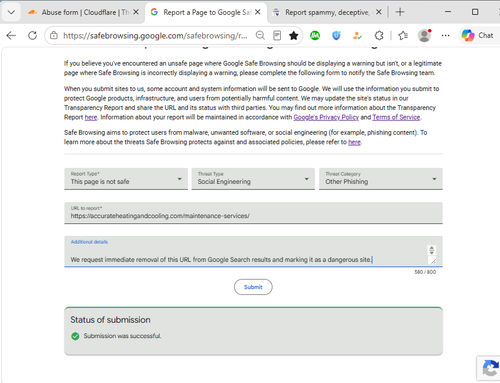
Task: Click the green submission success checkmark
Action: coord(75,336)
